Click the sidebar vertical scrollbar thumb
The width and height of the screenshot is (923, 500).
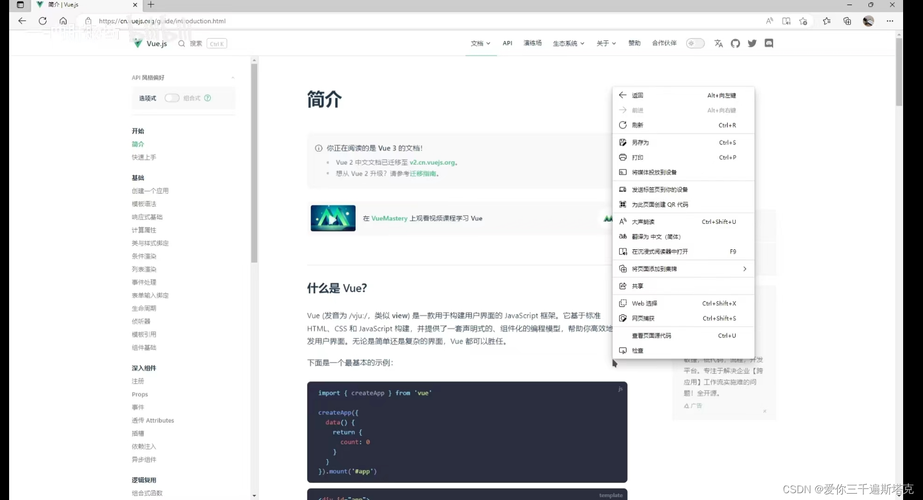click(254, 163)
